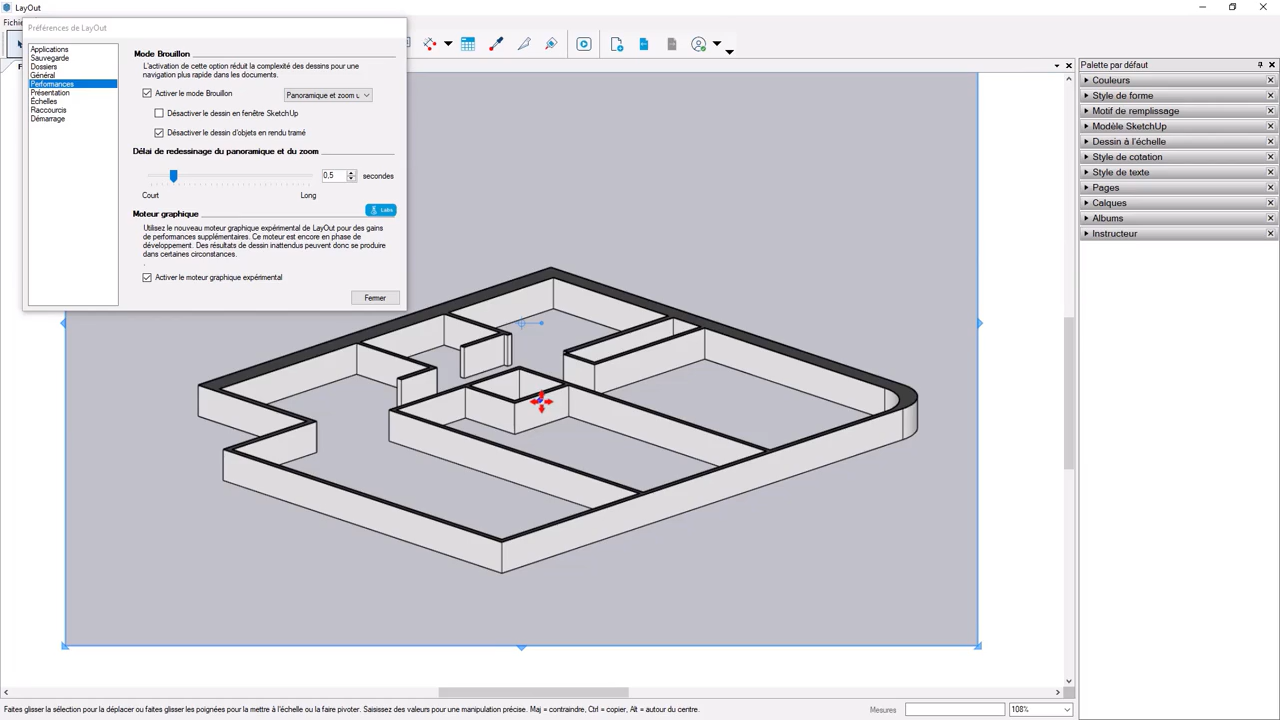Uncheck Activer le mode Brouillon

pos(147,93)
